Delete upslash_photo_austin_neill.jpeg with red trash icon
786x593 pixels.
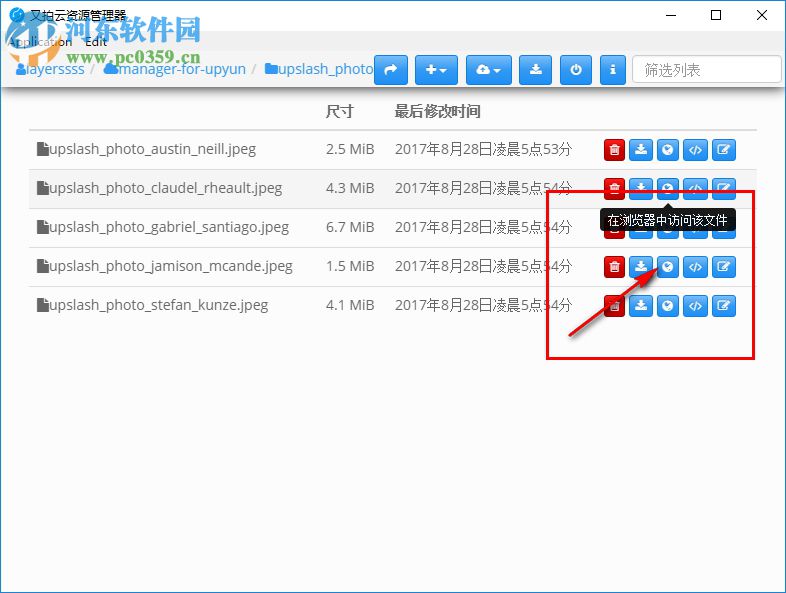pos(614,149)
